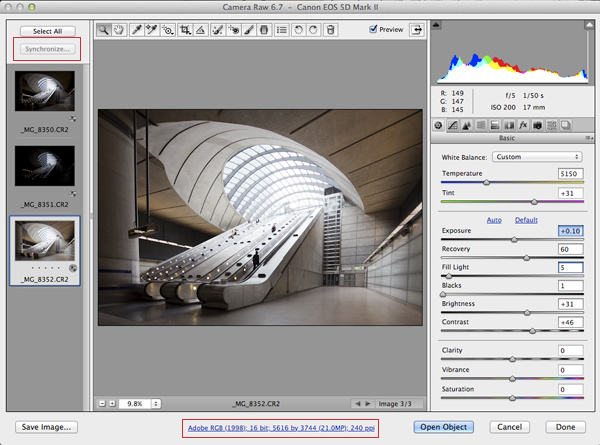Click the zoom out minus button
Image resolution: width=600 pixels, height=445 pixels.
pos(102,403)
